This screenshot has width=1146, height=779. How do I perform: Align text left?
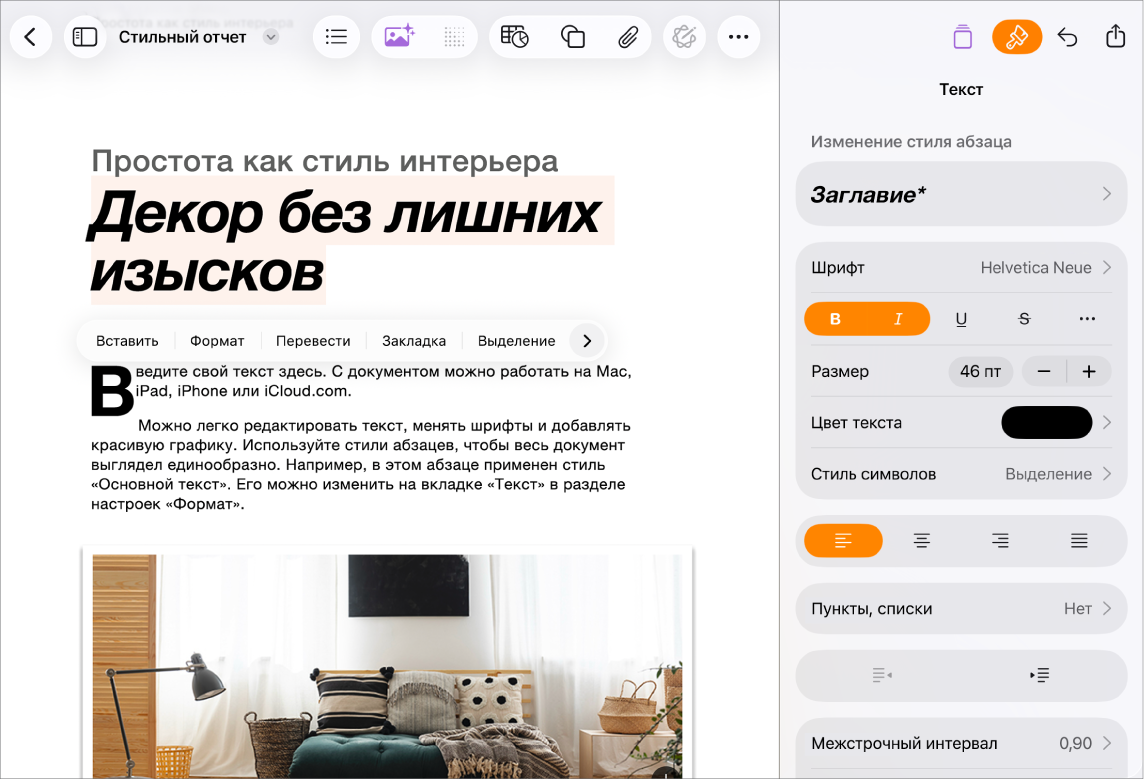(x=843, y=541)
